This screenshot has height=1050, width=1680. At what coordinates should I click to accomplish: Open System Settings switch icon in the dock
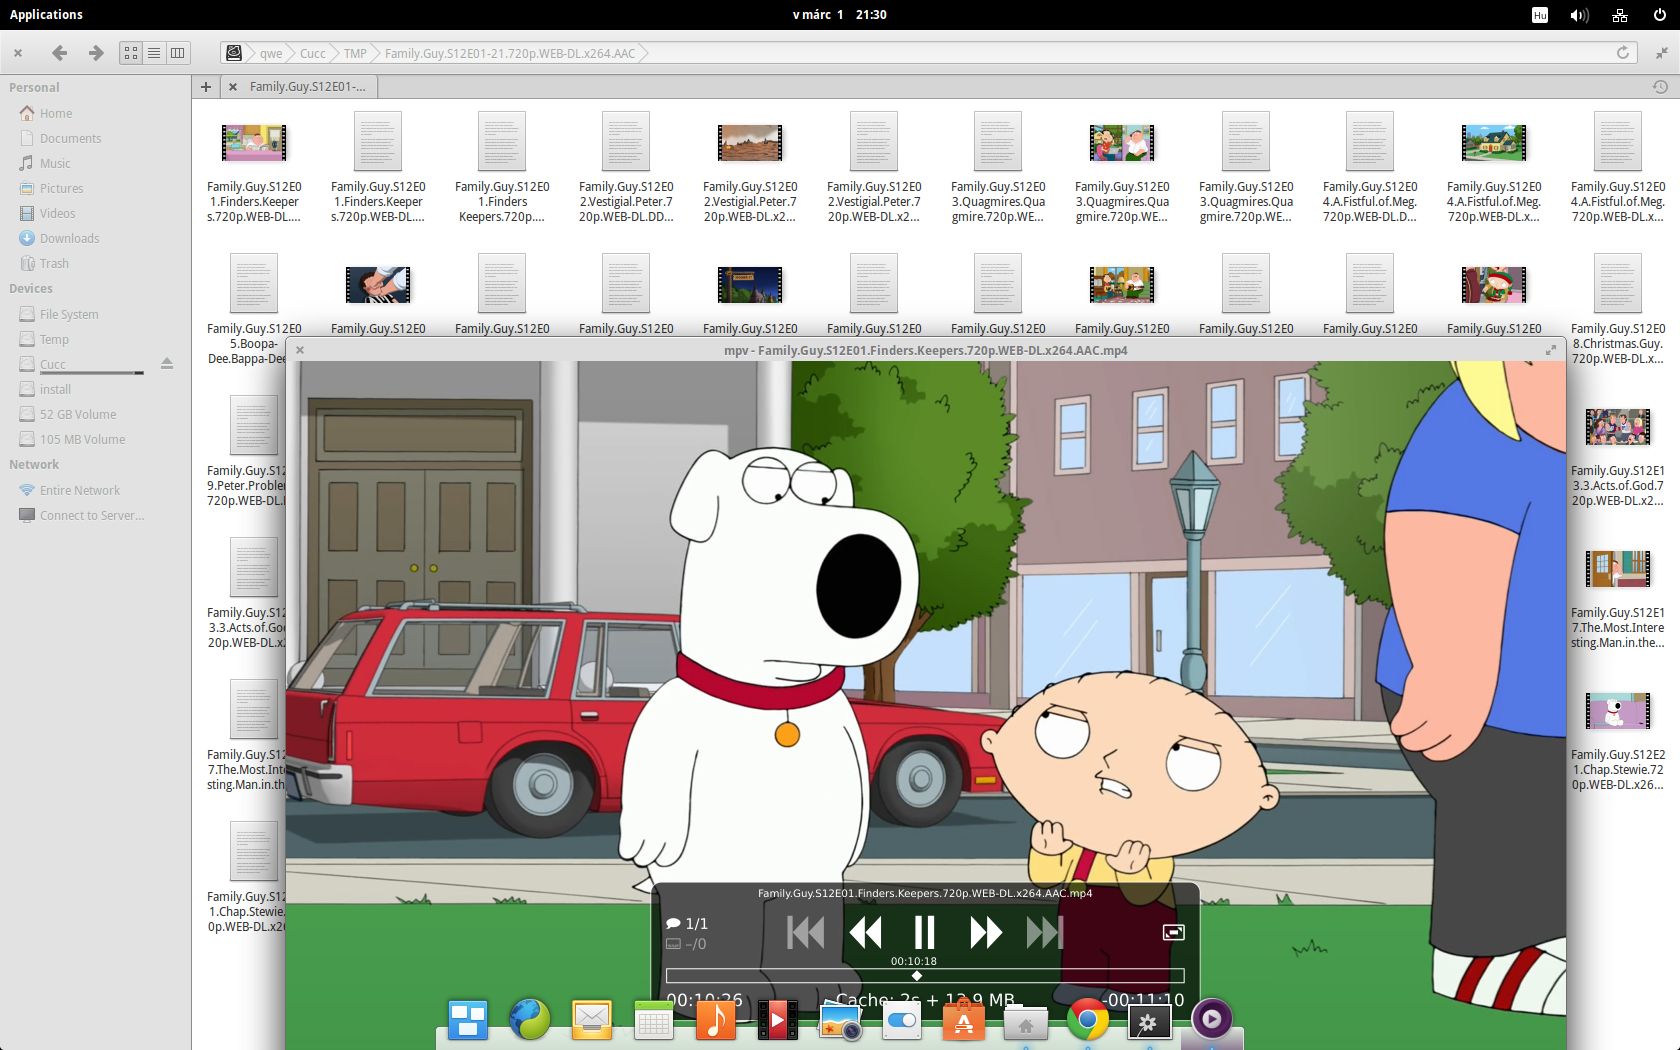(x=902, y=1021)
